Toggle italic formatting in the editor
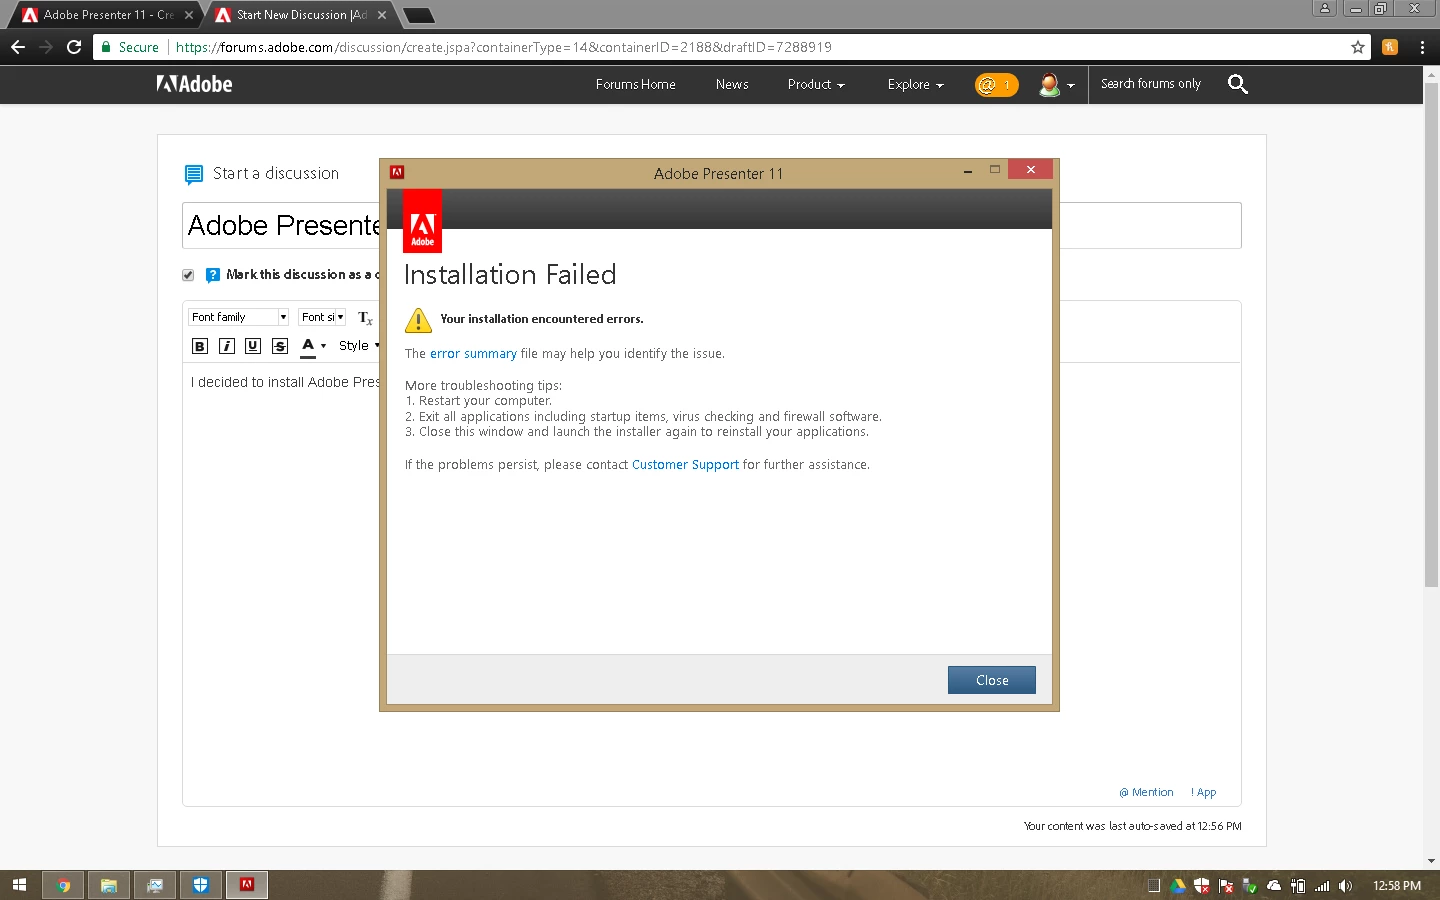1440x900 pixels. [x=227, y=346]
